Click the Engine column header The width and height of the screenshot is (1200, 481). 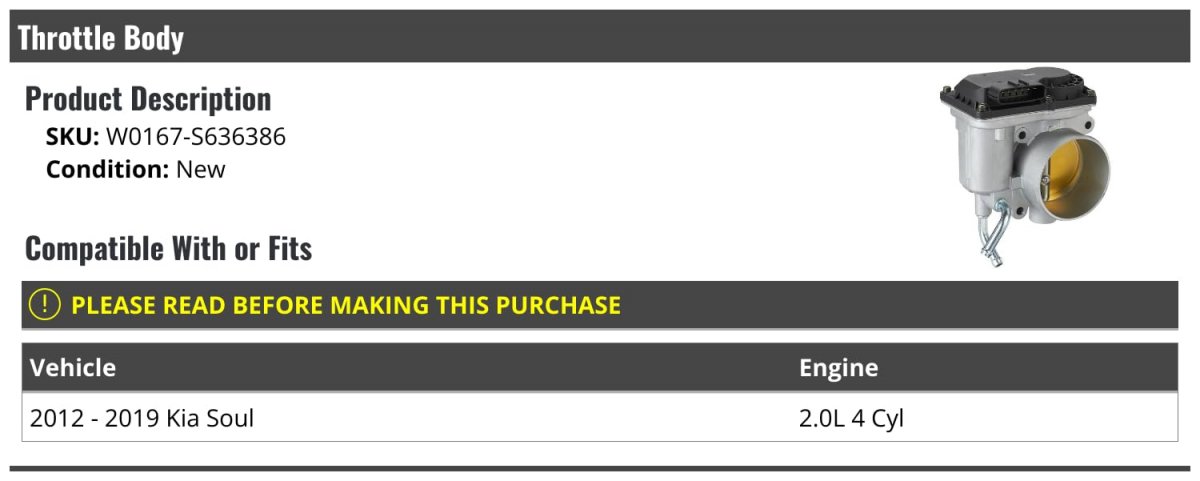[x=839, y=367]
